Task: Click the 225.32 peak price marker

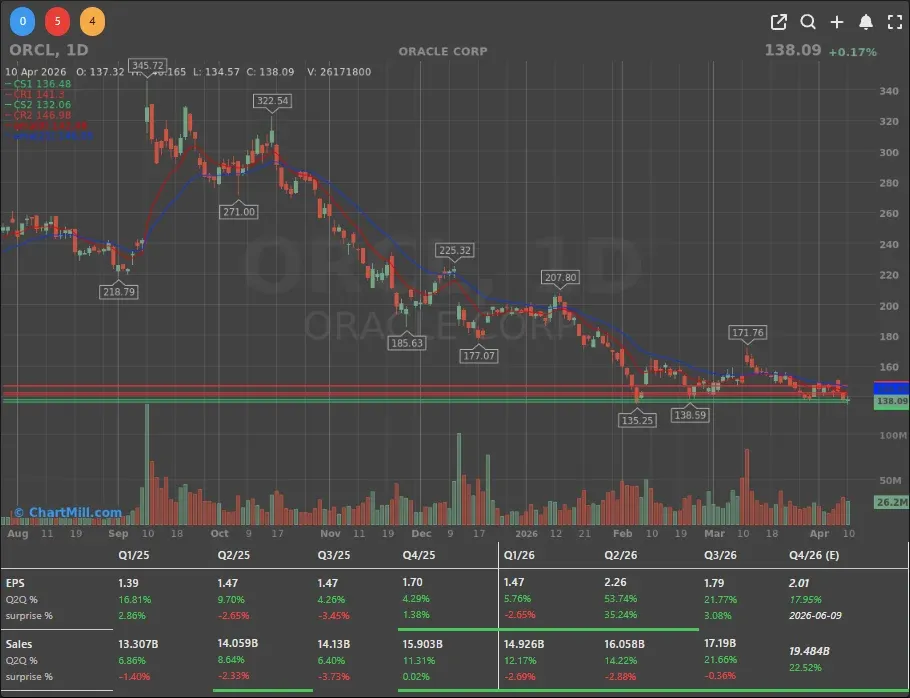Action: [455, 250]
